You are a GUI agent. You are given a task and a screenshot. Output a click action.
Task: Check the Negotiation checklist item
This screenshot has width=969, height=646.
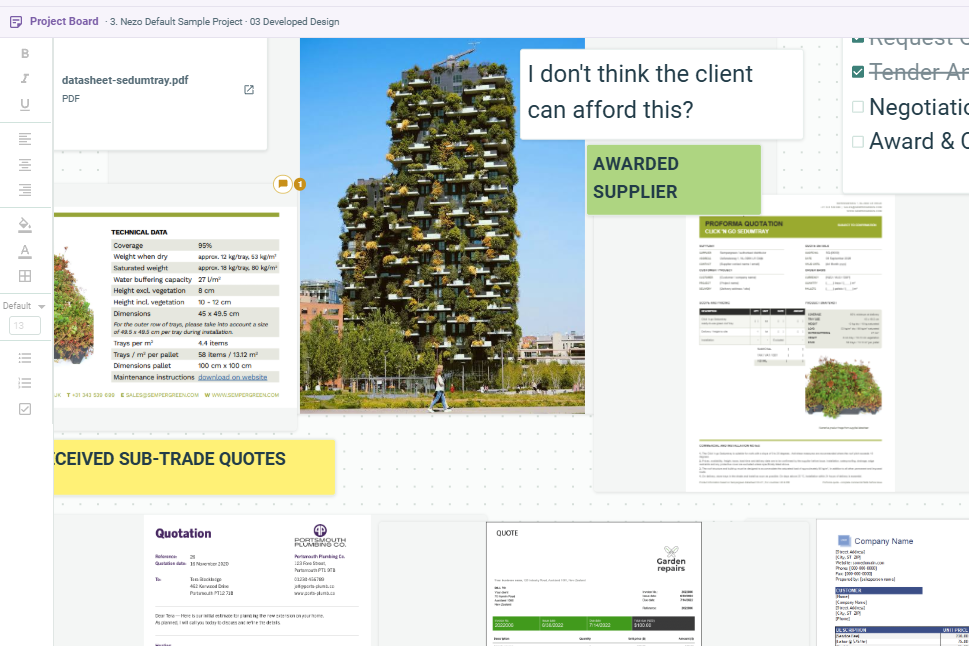click(858, 107)
